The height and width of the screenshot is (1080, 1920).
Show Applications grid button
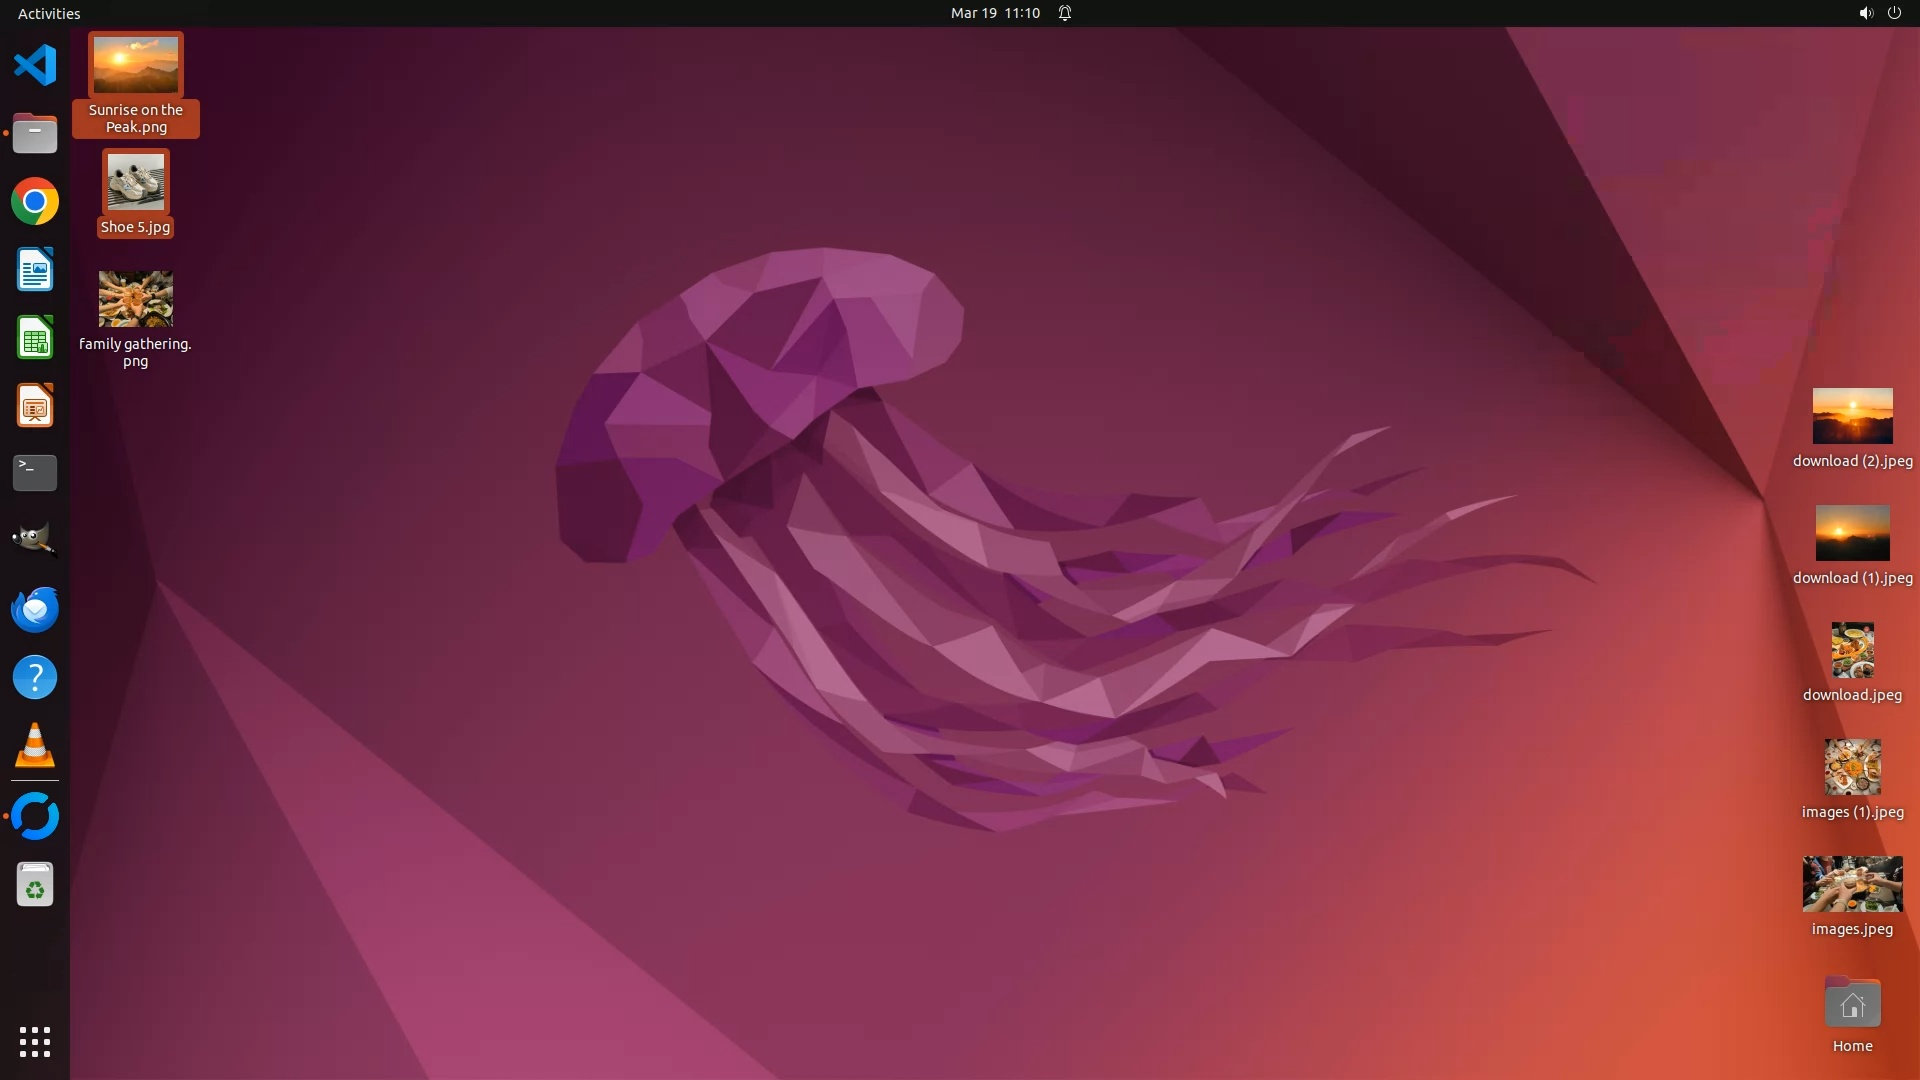35,1042
